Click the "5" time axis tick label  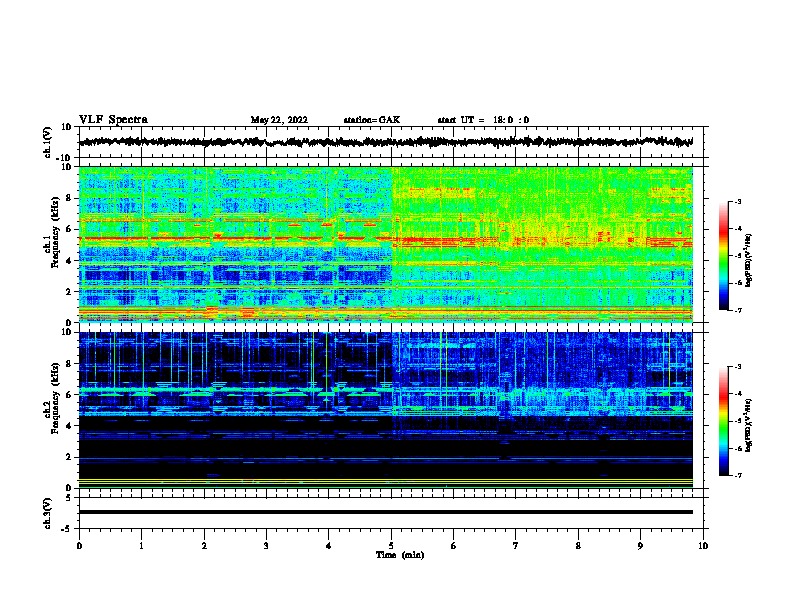[x=391, y=546]
